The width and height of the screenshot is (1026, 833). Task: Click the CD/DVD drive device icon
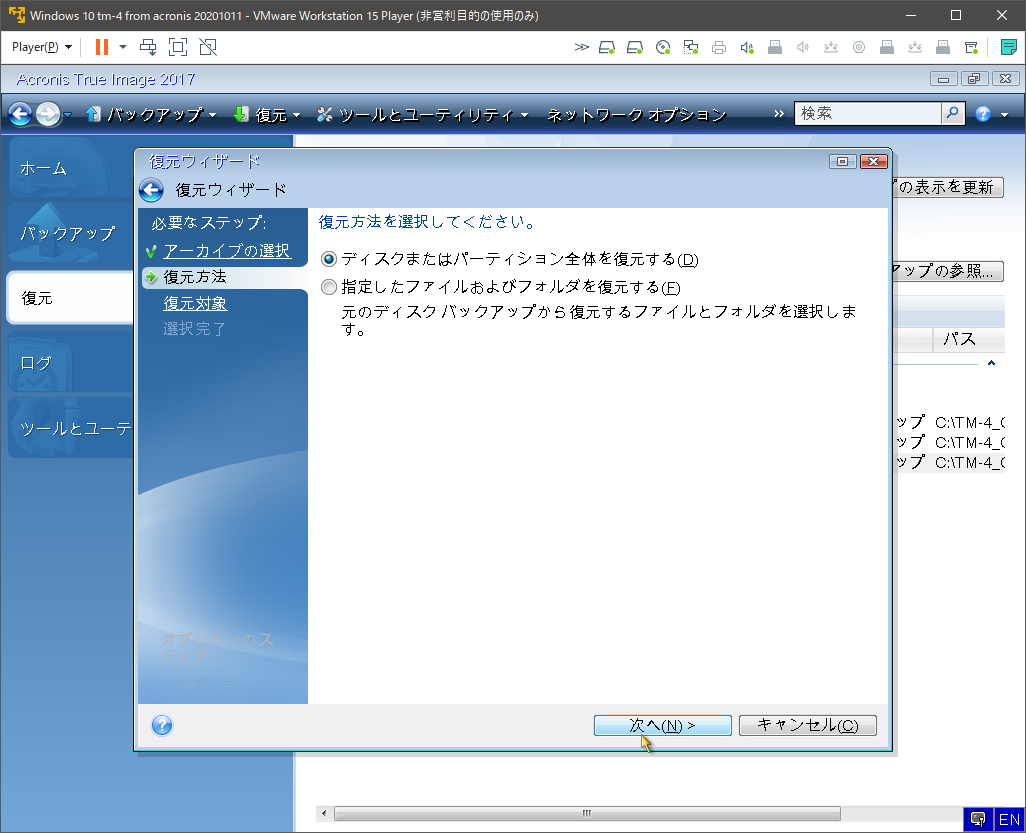pyautogui.click(x=663, y=47)
